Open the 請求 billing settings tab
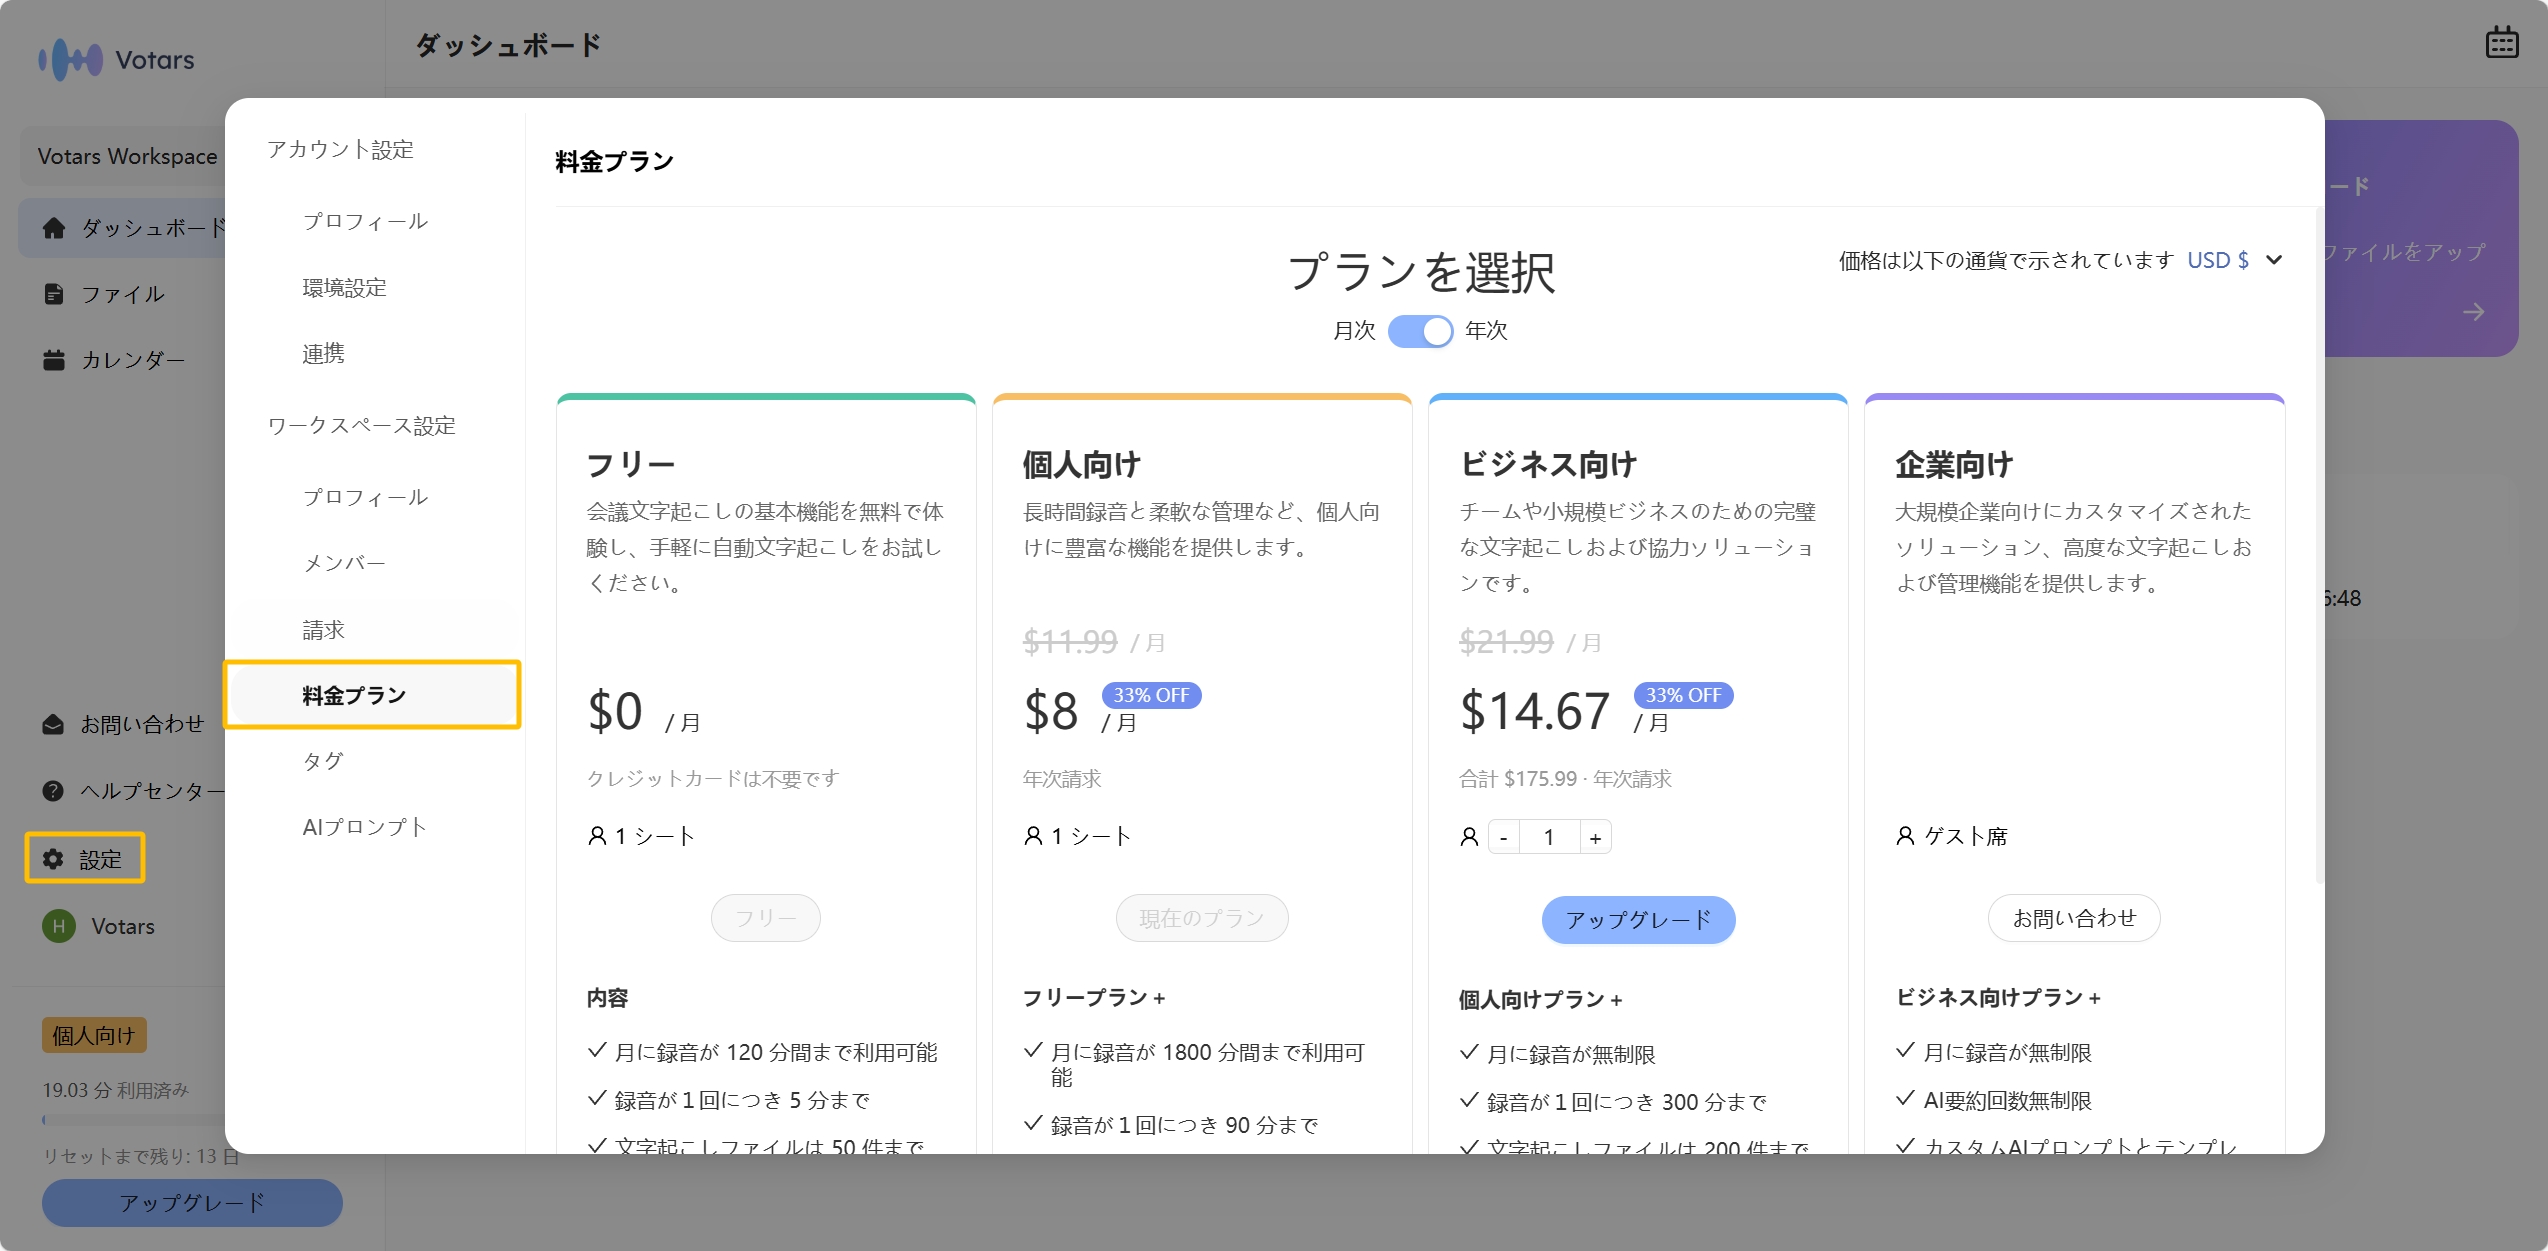The image size is (2548, 1251). [x=323, y=629]
